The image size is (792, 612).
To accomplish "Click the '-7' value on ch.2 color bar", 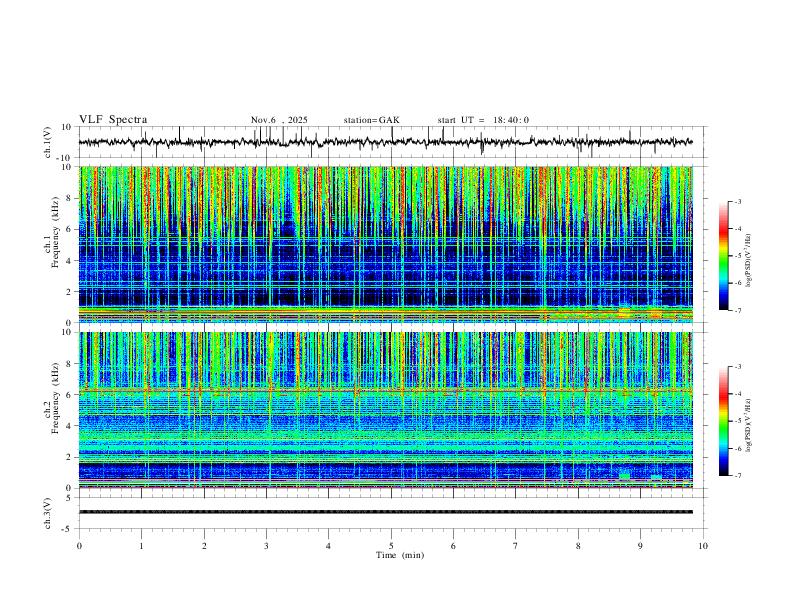I will 737,476.
